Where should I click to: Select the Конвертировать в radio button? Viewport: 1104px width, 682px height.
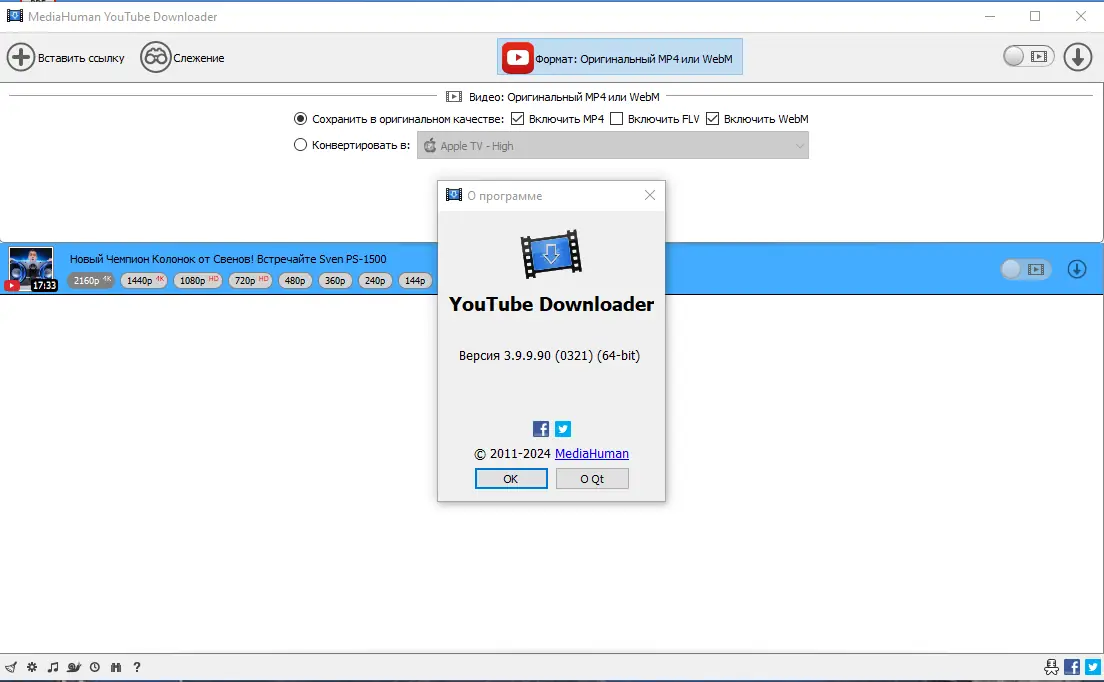(x=300, y=145)
